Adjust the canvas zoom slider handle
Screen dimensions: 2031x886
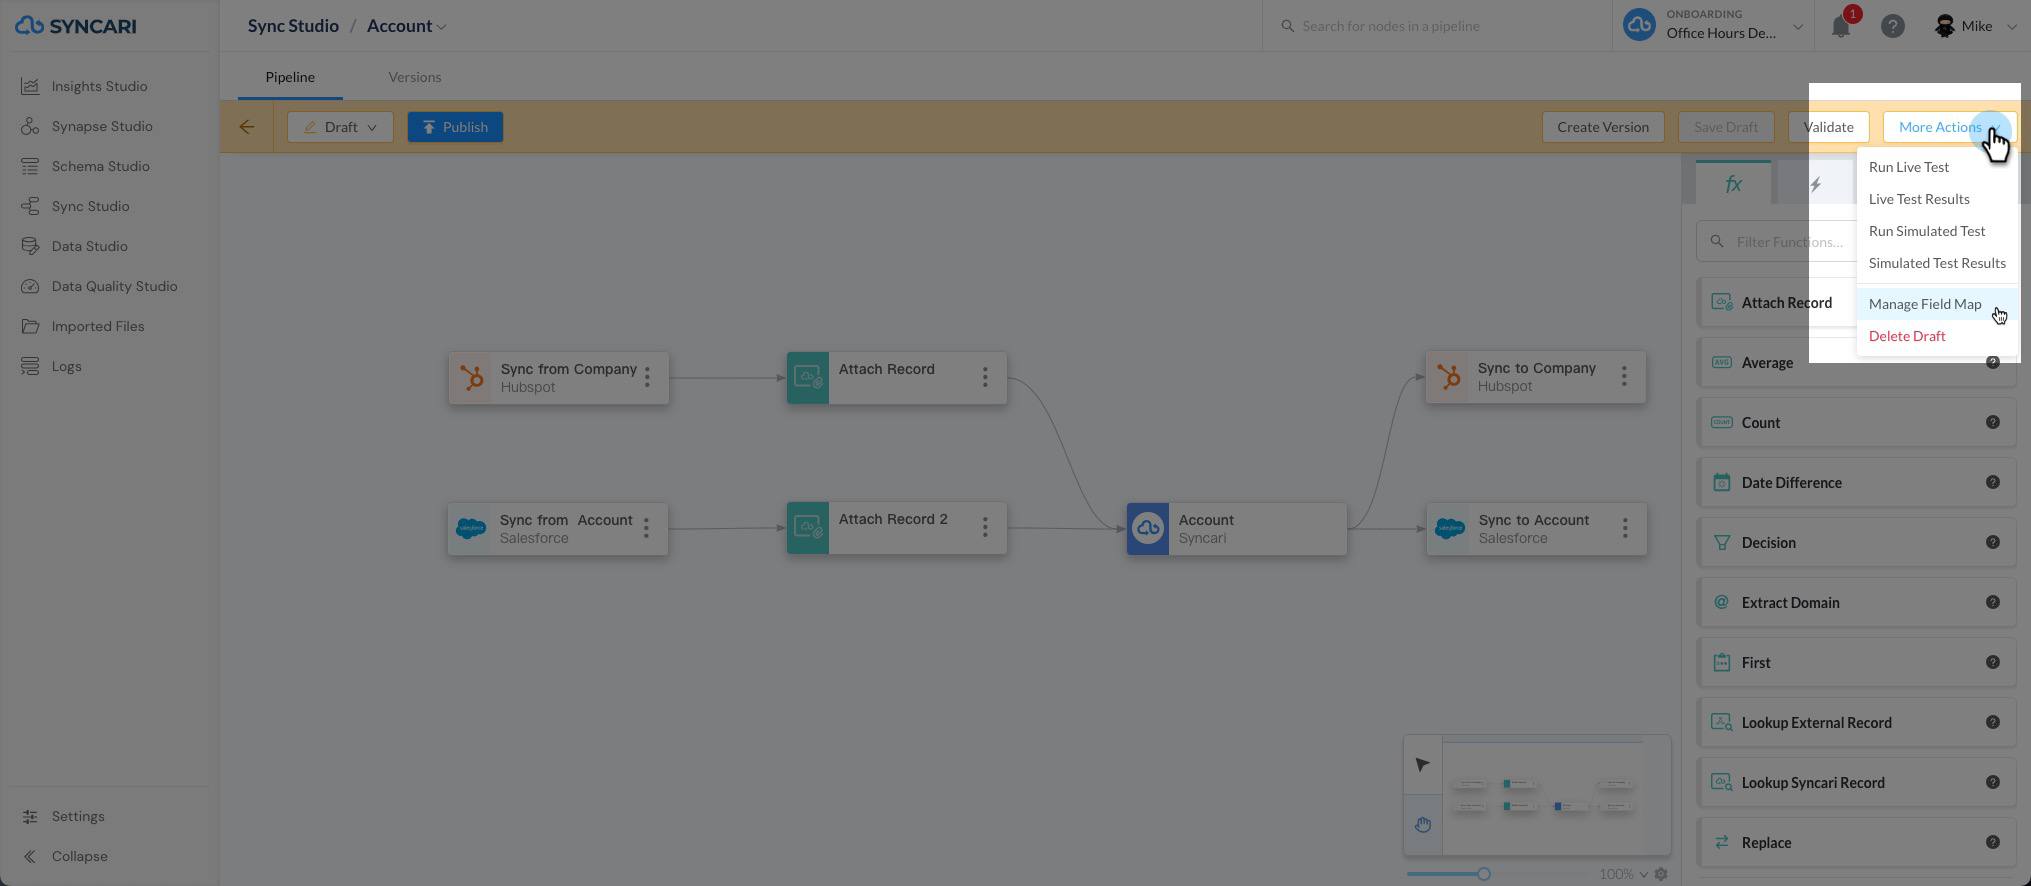click(x=1484, y=874)
